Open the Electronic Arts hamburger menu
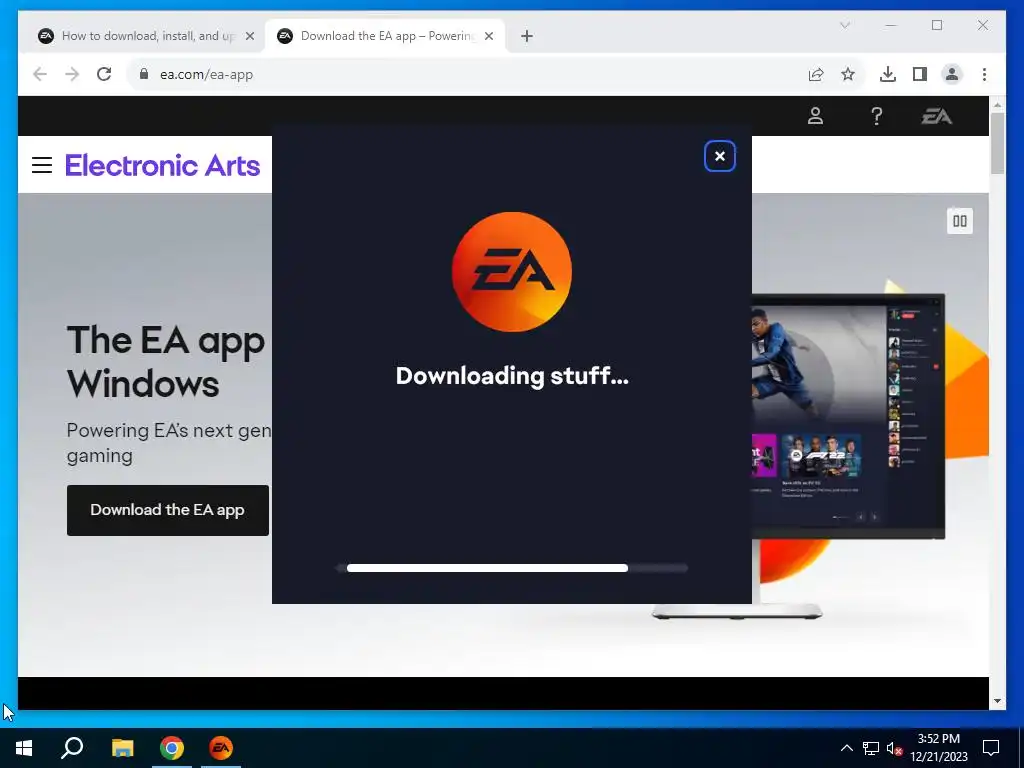This screenshot has width=1024, height=768. coord(42,165)
